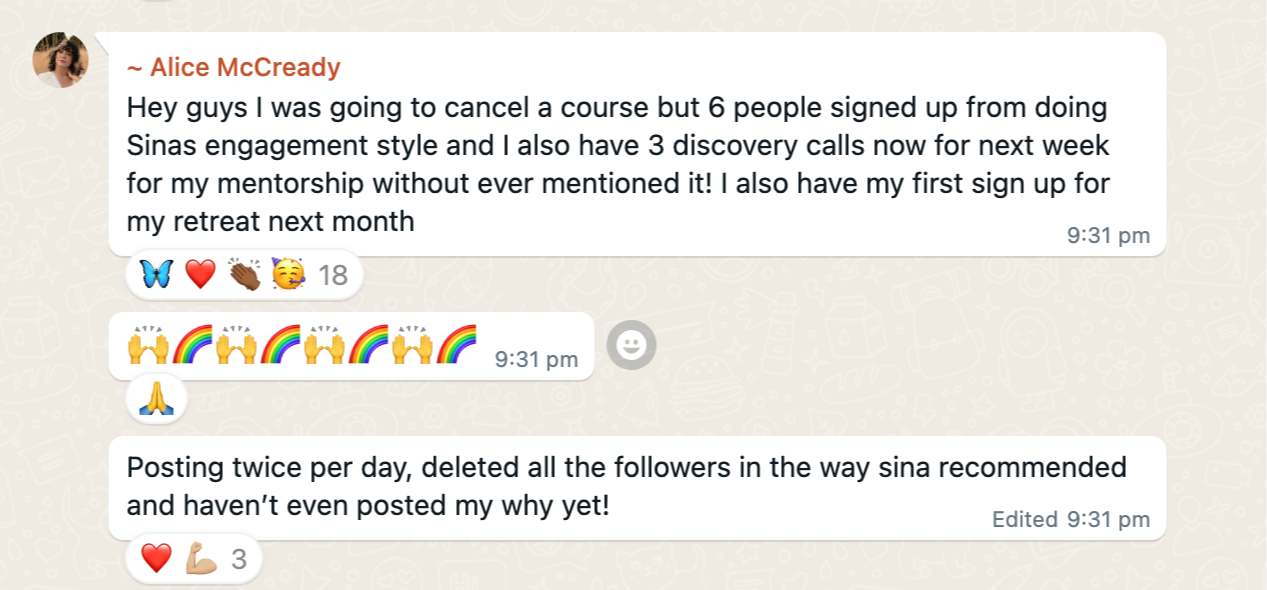Click the clapping hands reaction emoji

coord(245,273)
